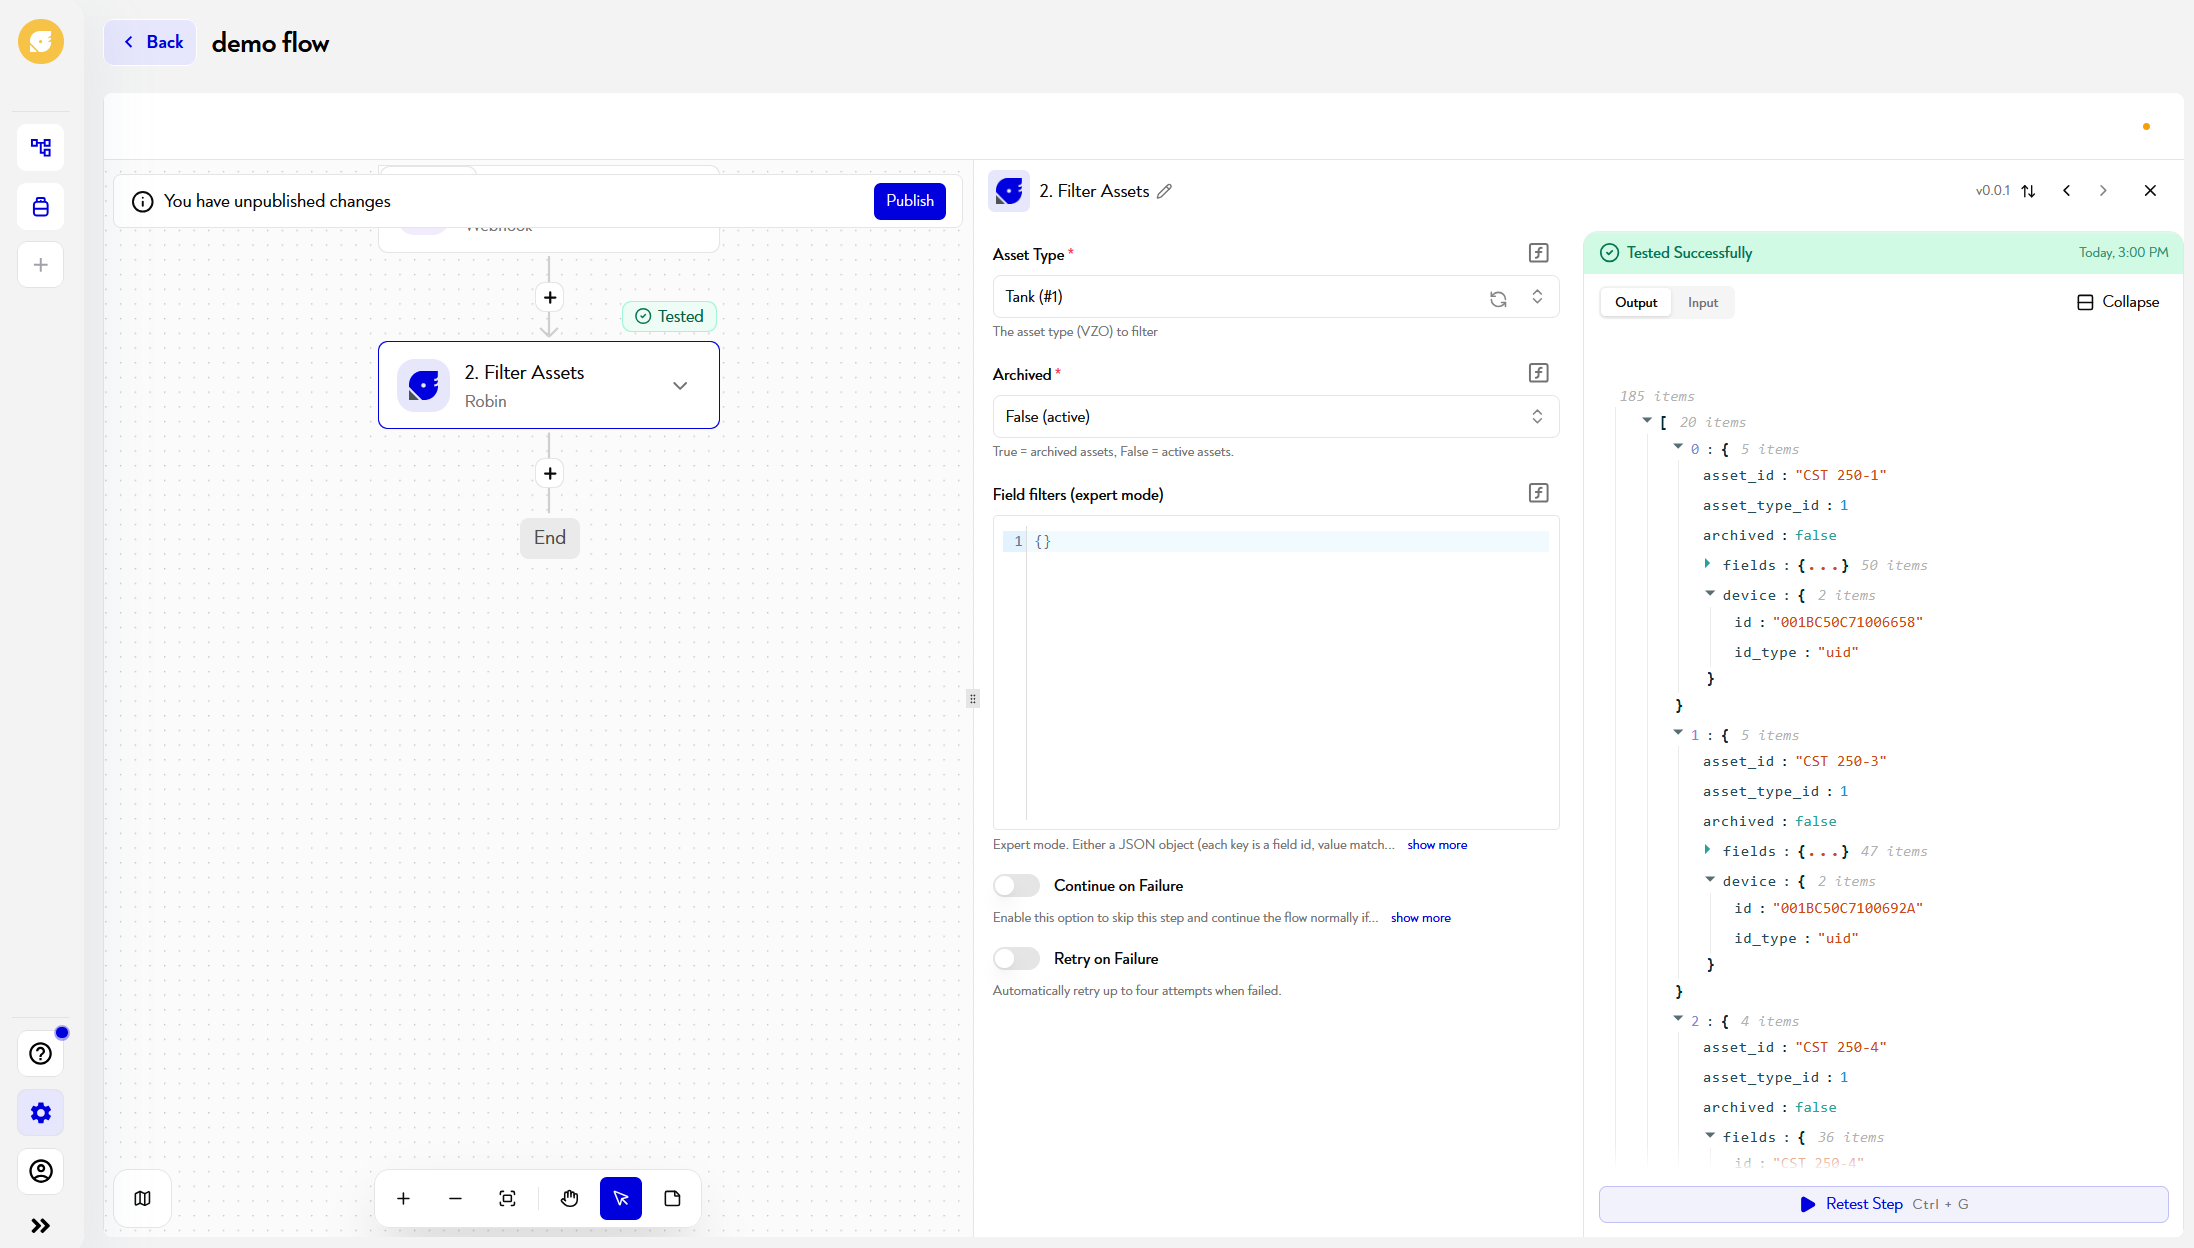Open version switch arrows next to v0.0.1
The image size is (2194, 1248).
point(2028,191)
